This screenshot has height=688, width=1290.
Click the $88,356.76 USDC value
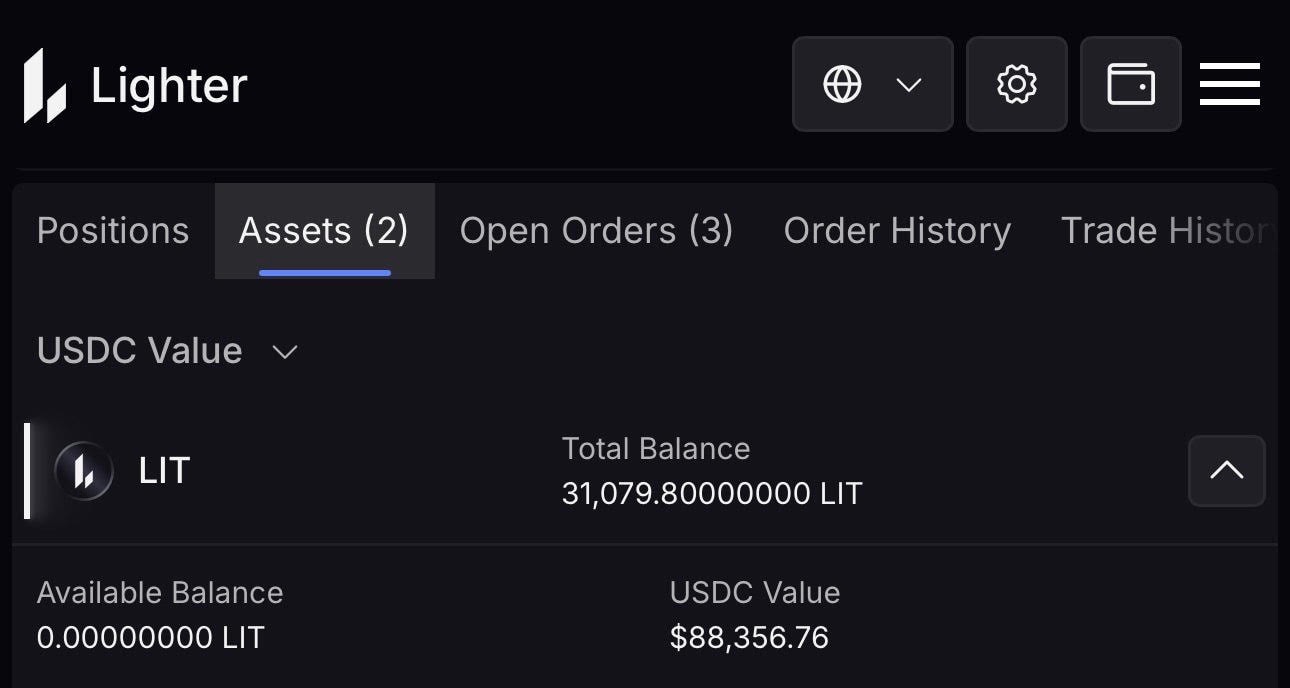coord(749,637)
